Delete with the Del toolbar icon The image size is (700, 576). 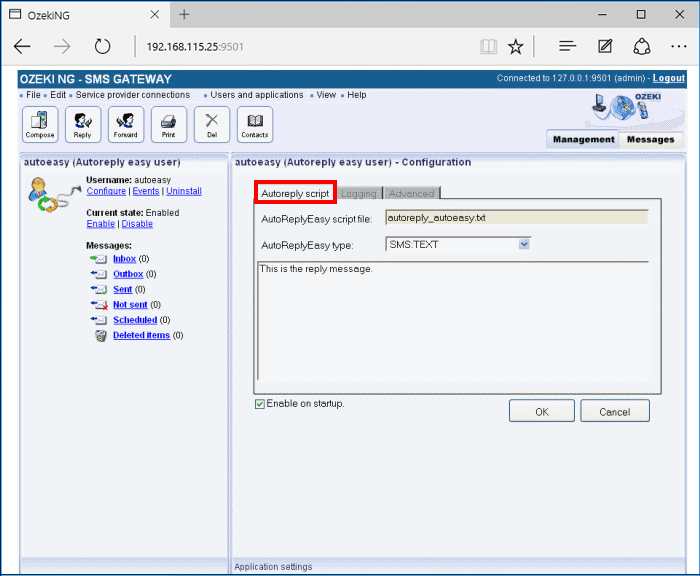coord(212,125)
